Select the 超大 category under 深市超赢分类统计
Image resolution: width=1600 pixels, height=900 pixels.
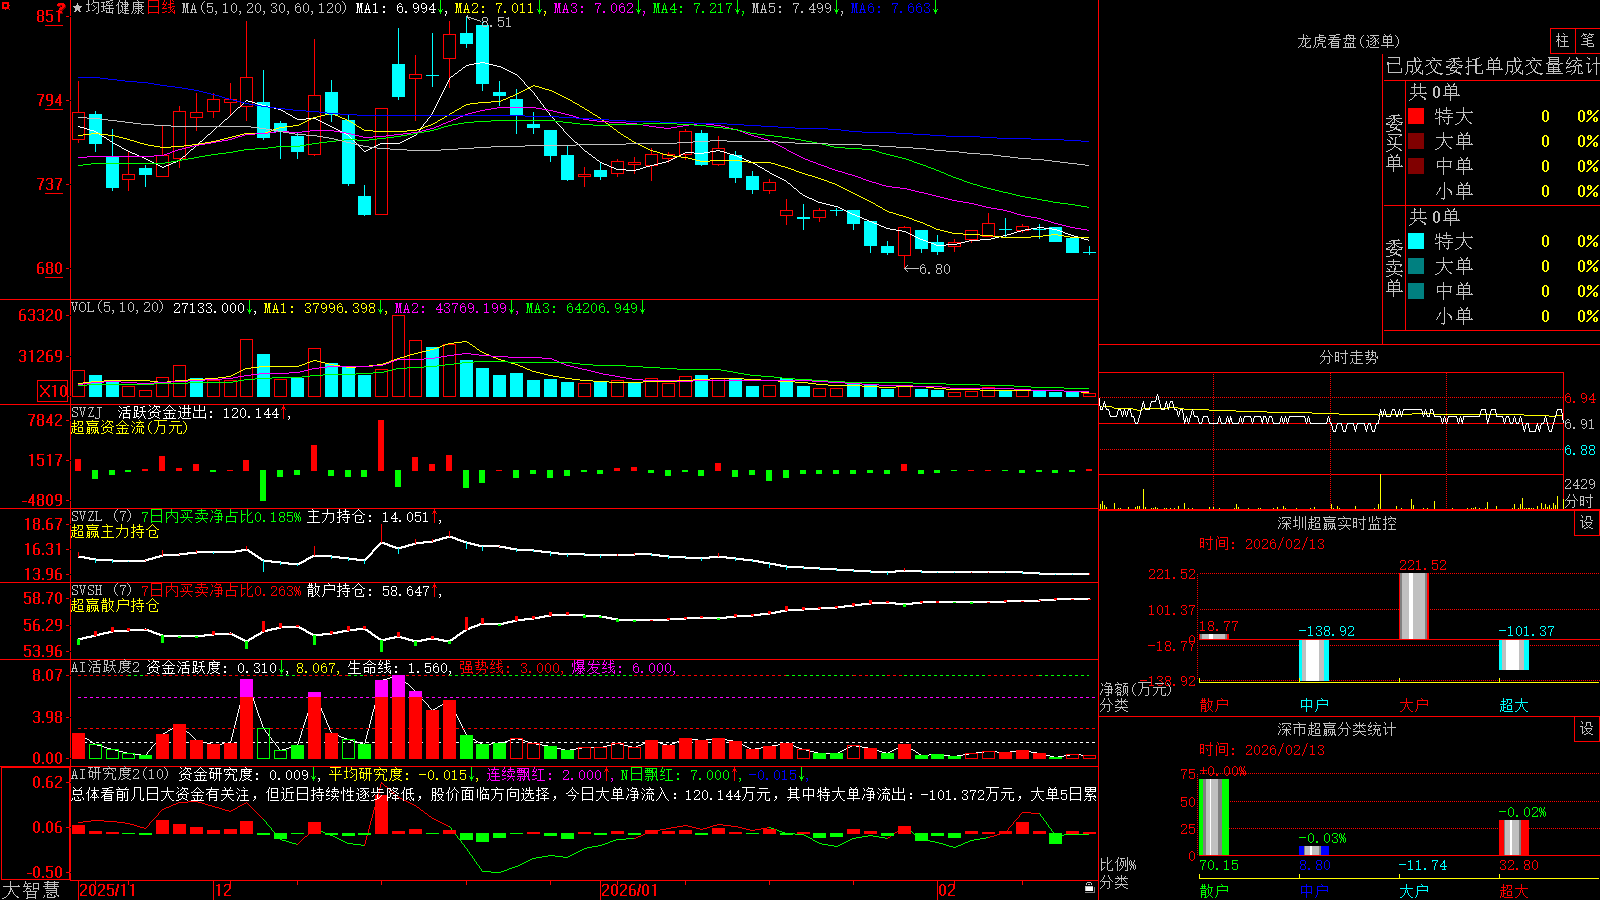[1513, 890]
